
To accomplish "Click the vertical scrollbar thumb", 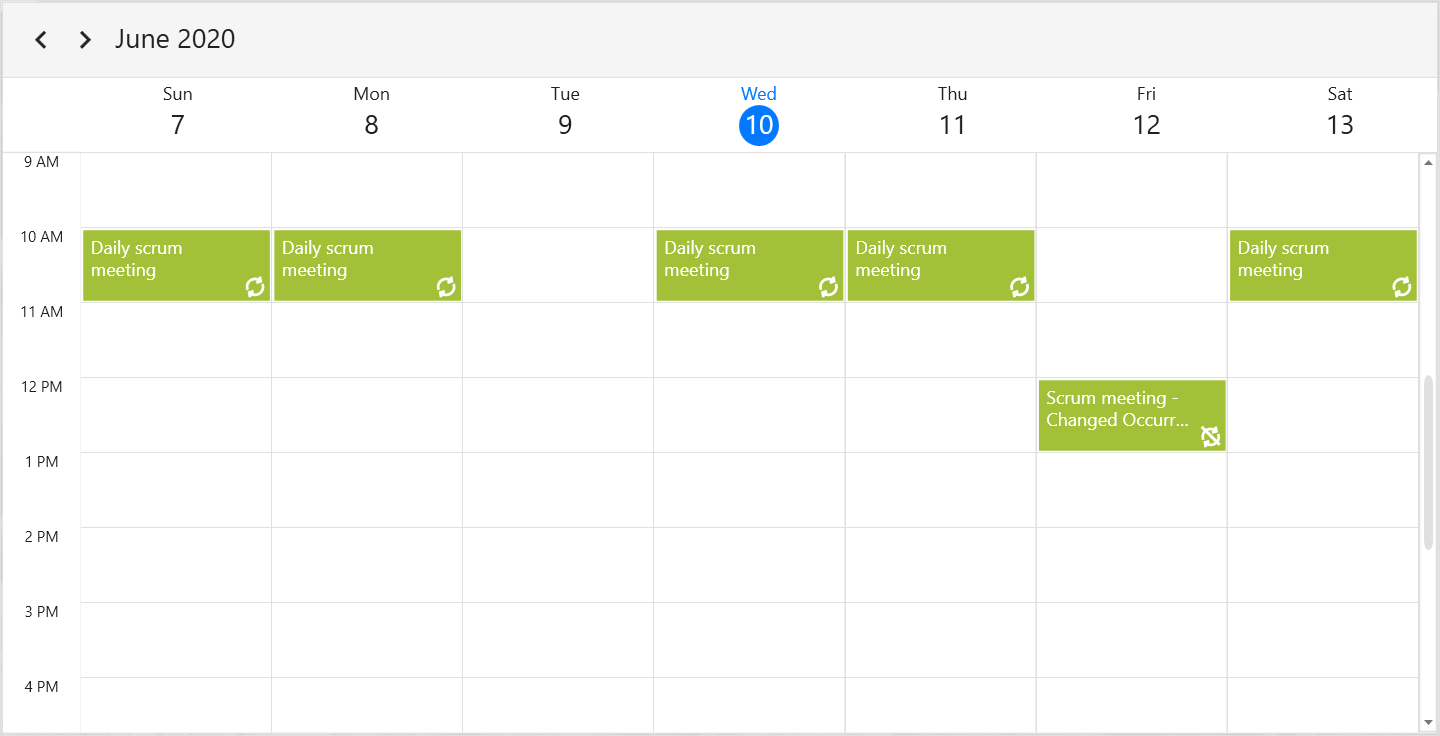I will 1428,460.
